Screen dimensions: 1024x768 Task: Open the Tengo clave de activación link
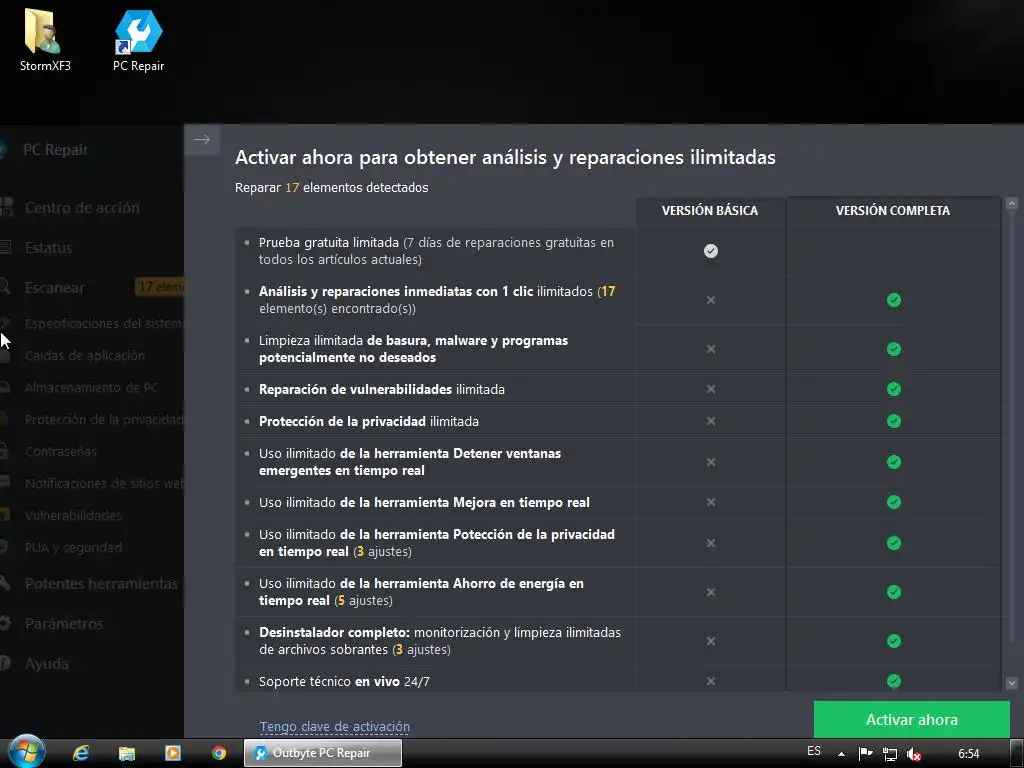point(334,726)
